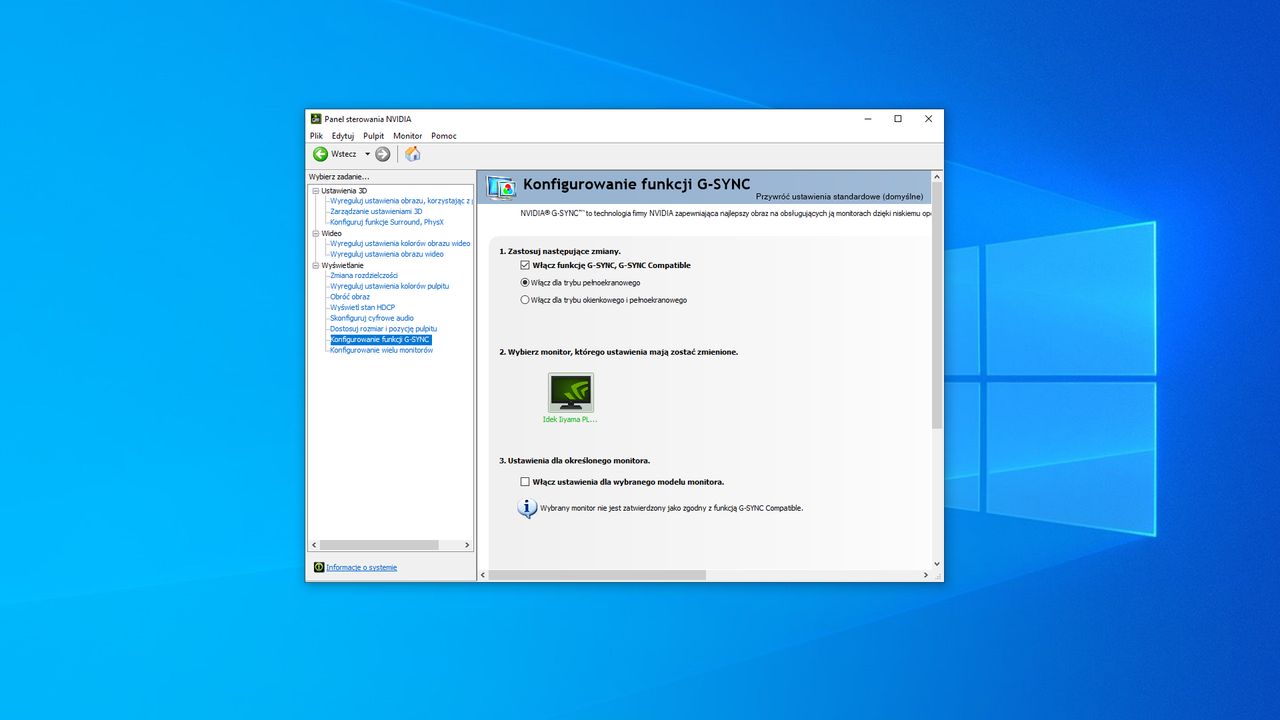The width and height of the screenshot is (1280, 720).
Task: Open Zmiana rozdzielczości
Action: 364,275
